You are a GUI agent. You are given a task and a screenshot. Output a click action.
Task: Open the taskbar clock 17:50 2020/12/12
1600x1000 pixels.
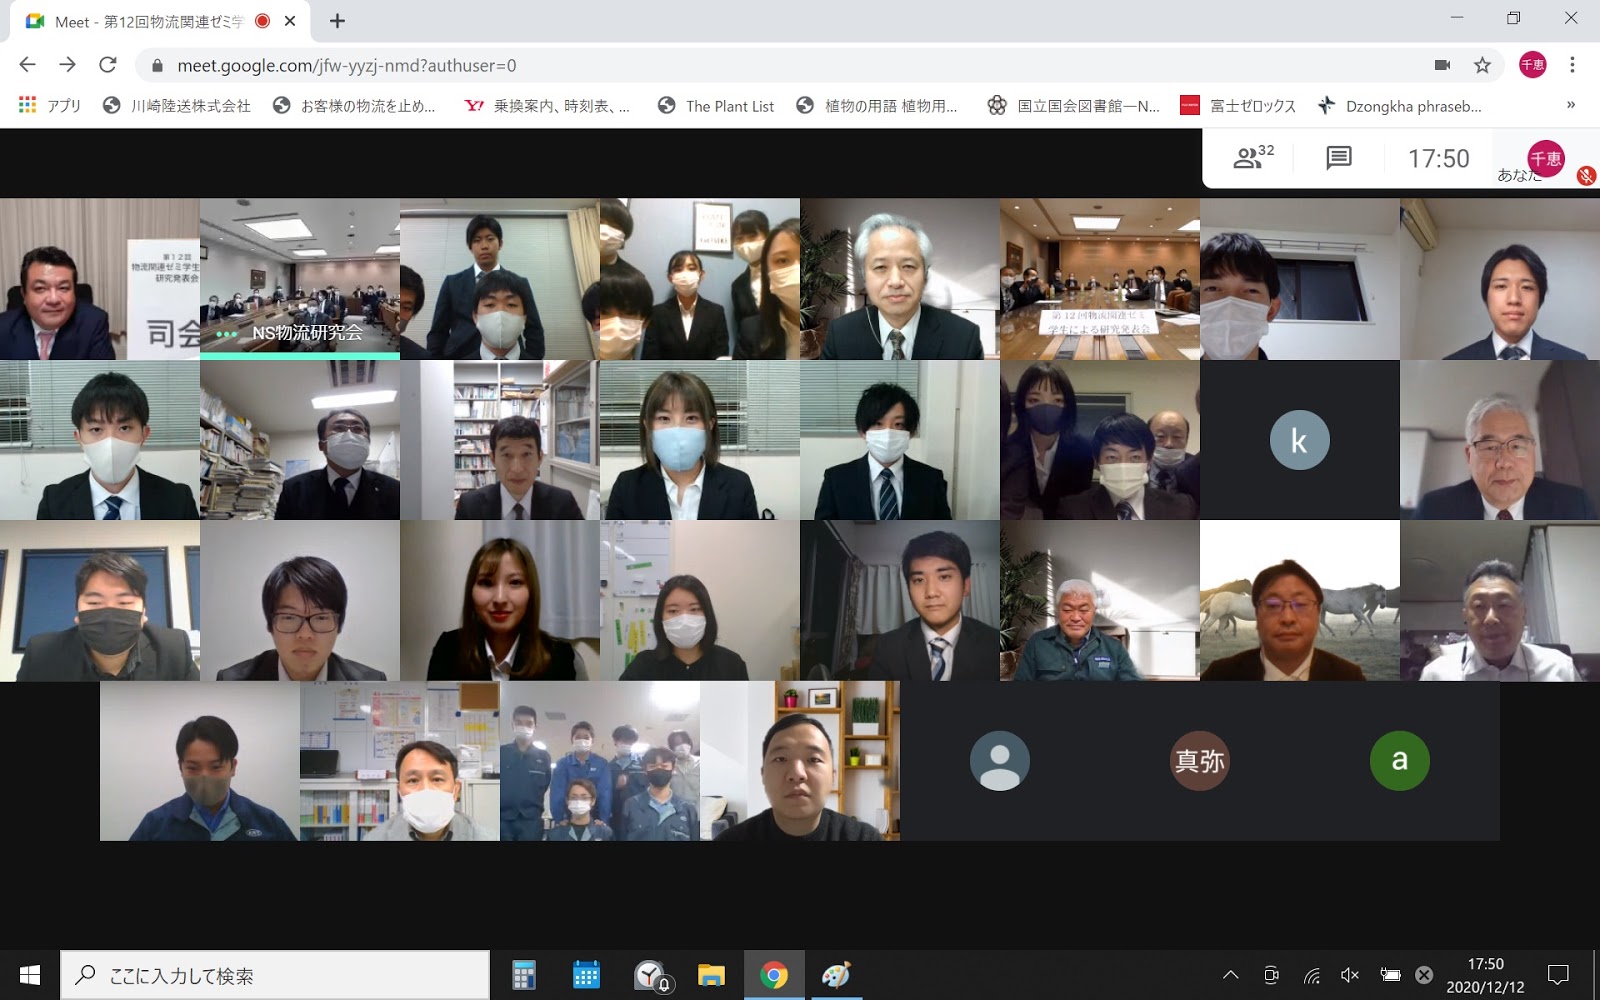[x=1485, y=975]
